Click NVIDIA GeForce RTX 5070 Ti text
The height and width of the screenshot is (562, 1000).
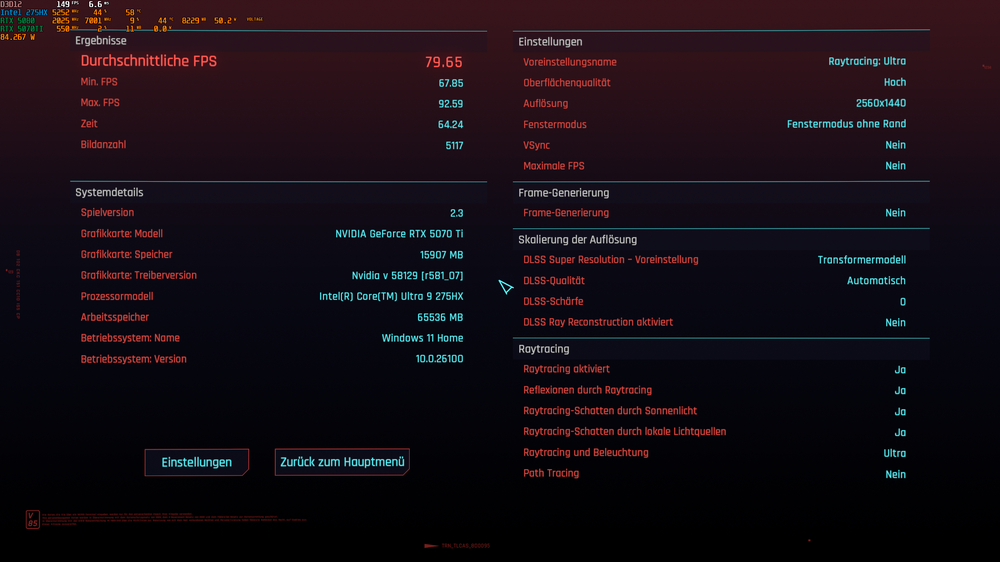(399, 234)
